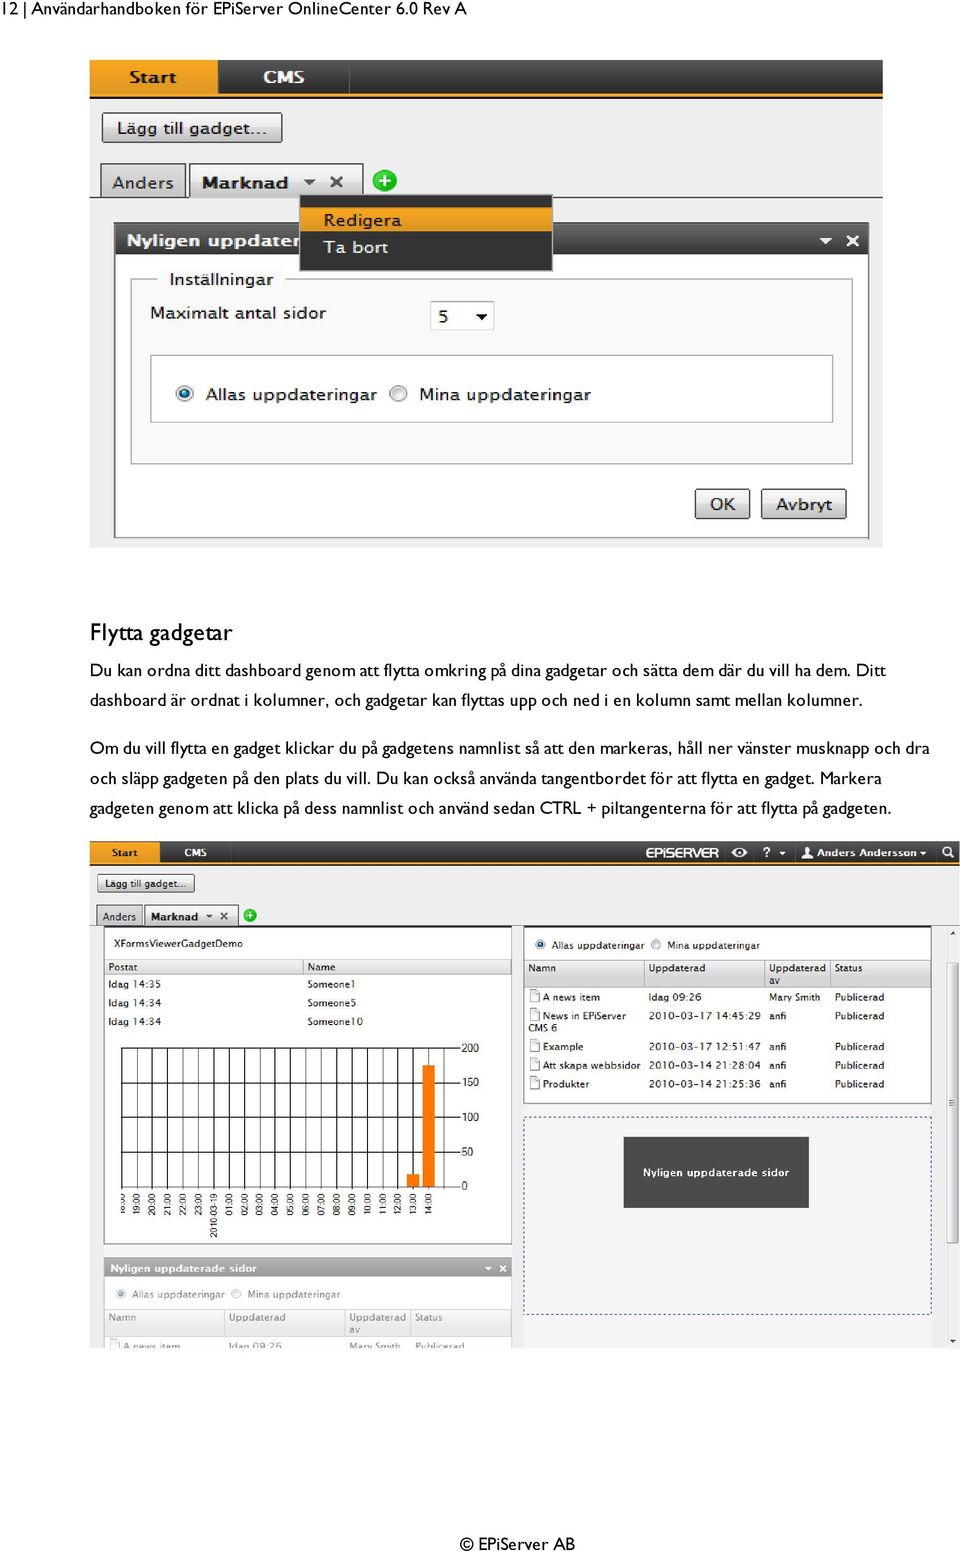Screen dimensions: 960x1551
Task: Click the Name column header in XForms gadget
Action: [408, 967]
